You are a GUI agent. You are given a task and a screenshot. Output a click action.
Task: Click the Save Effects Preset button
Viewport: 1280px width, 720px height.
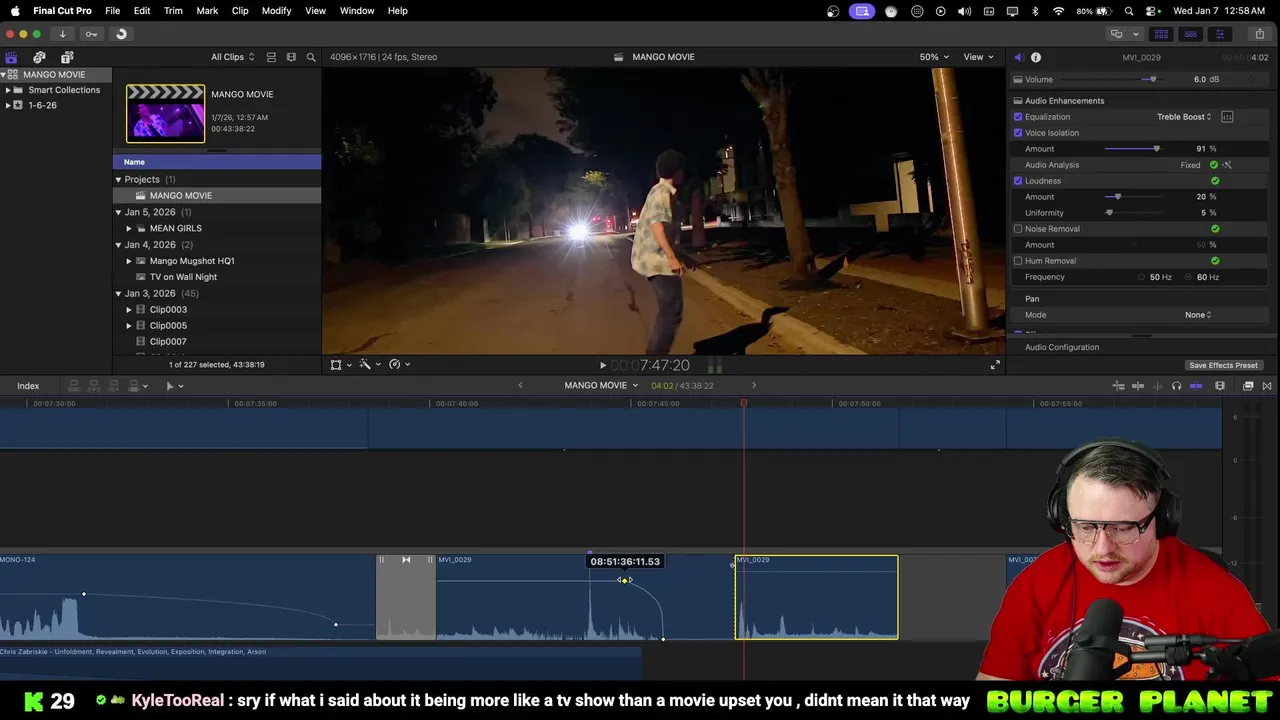click(1223, 366)
